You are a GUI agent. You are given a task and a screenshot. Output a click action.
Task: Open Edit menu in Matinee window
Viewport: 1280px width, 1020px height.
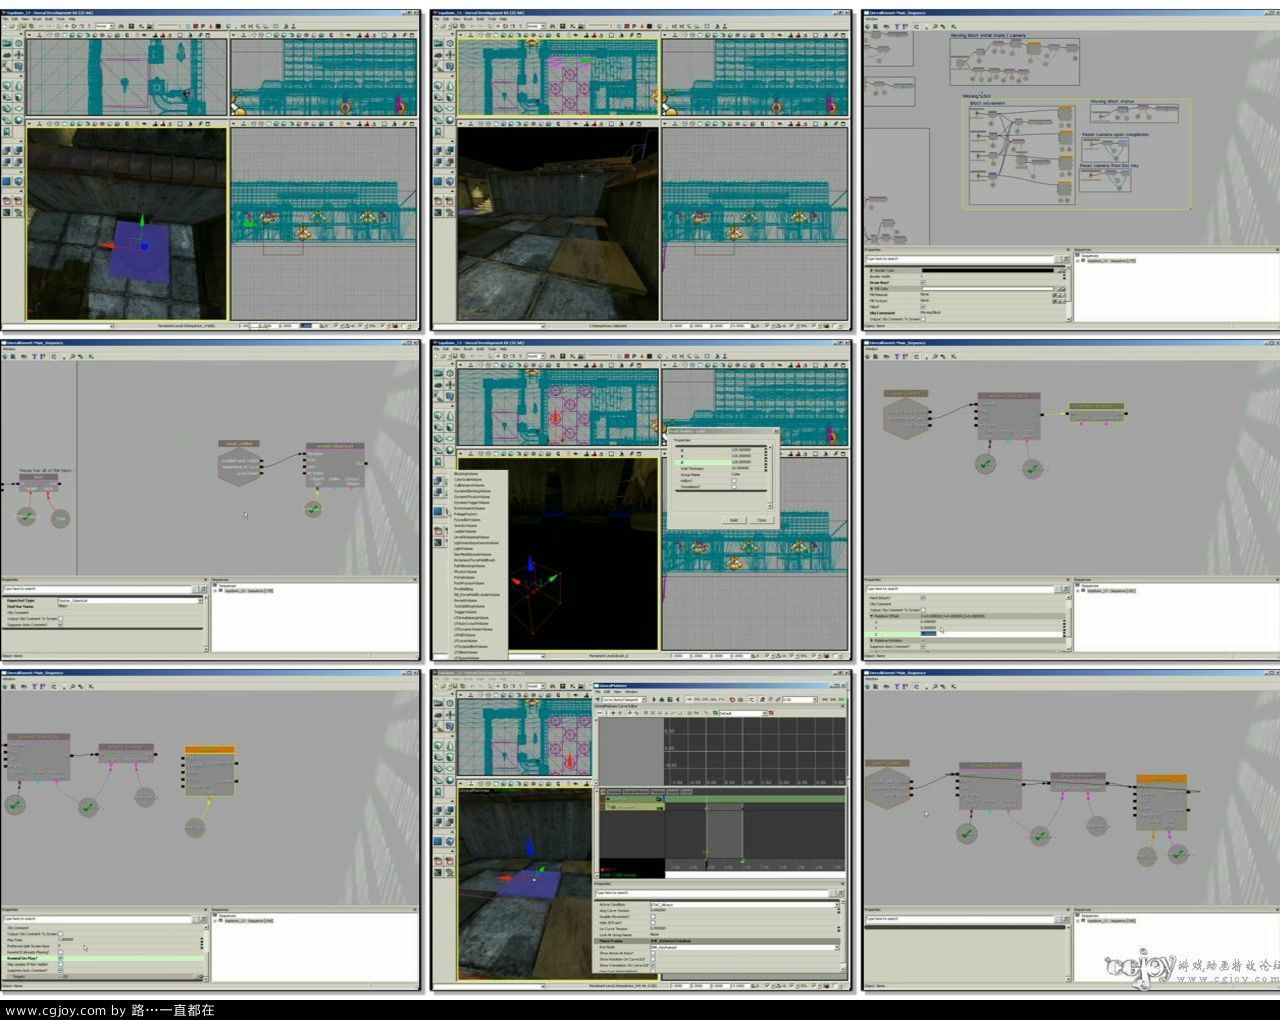(607, 692)
